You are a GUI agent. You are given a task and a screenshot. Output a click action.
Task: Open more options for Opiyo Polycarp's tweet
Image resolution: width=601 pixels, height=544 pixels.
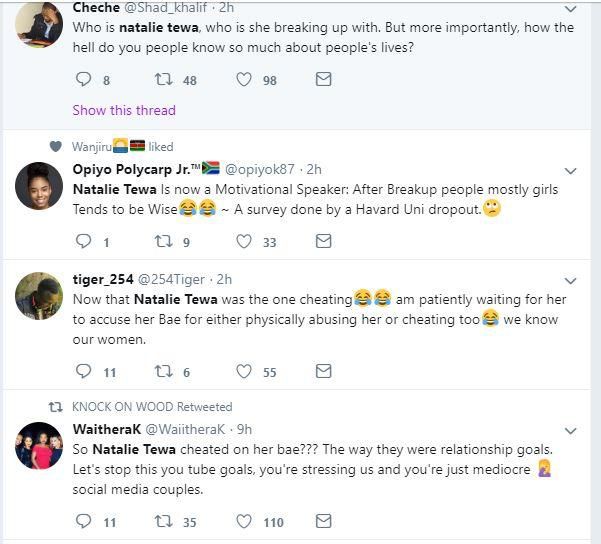[x=571, y=171]
